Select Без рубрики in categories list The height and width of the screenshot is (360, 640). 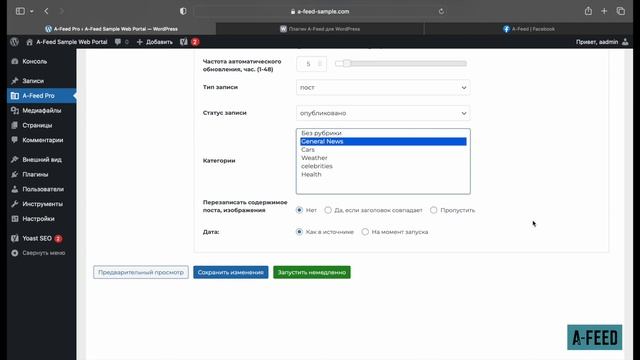click(383, 133)
